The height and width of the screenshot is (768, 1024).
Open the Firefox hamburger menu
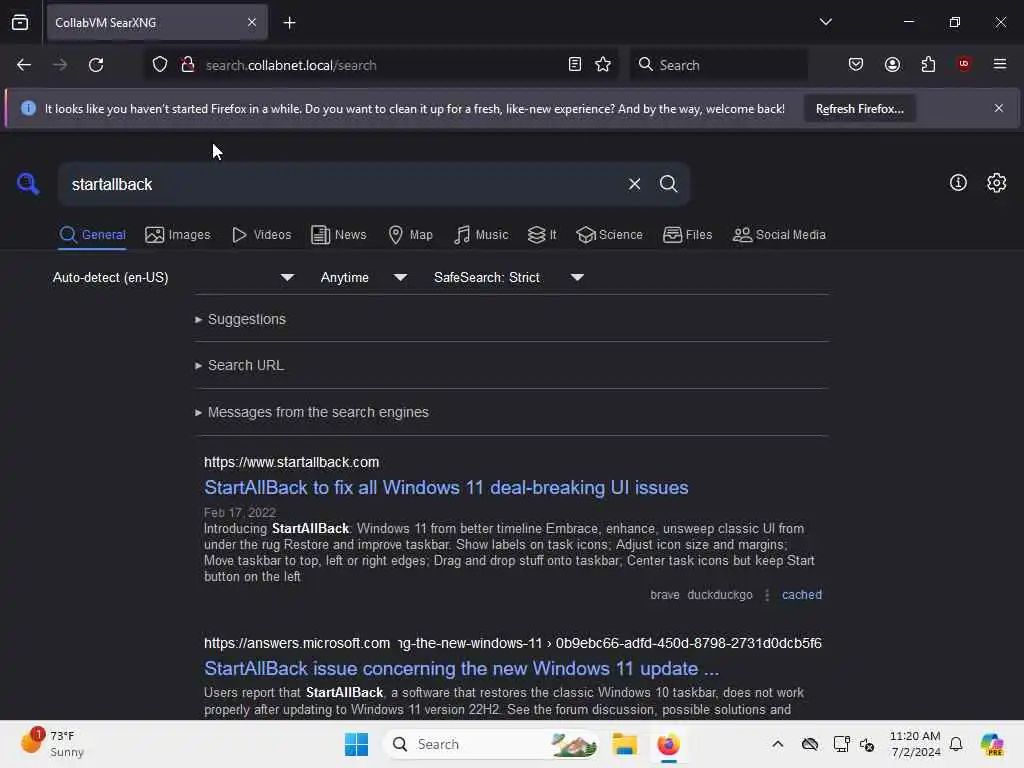click(x=999, y=64)
